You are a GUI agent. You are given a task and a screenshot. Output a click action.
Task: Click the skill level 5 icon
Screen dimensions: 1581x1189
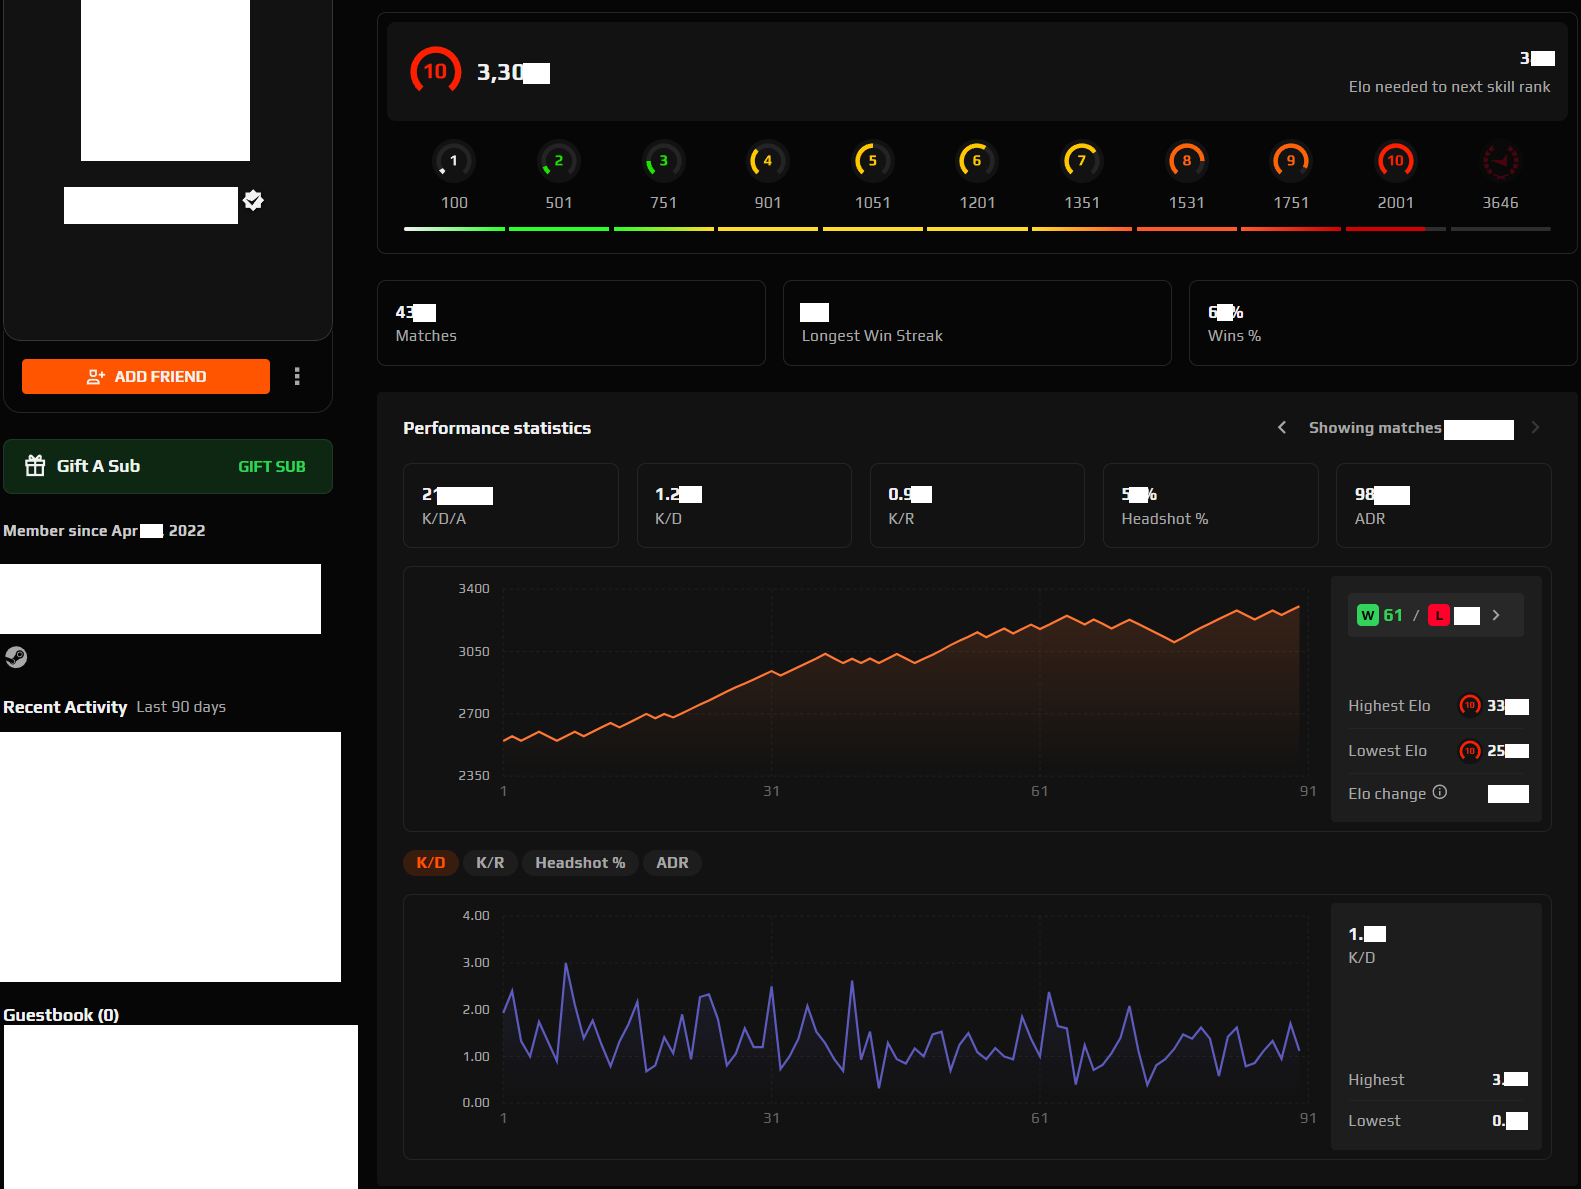pyautogui.click(x=872, y=161)
